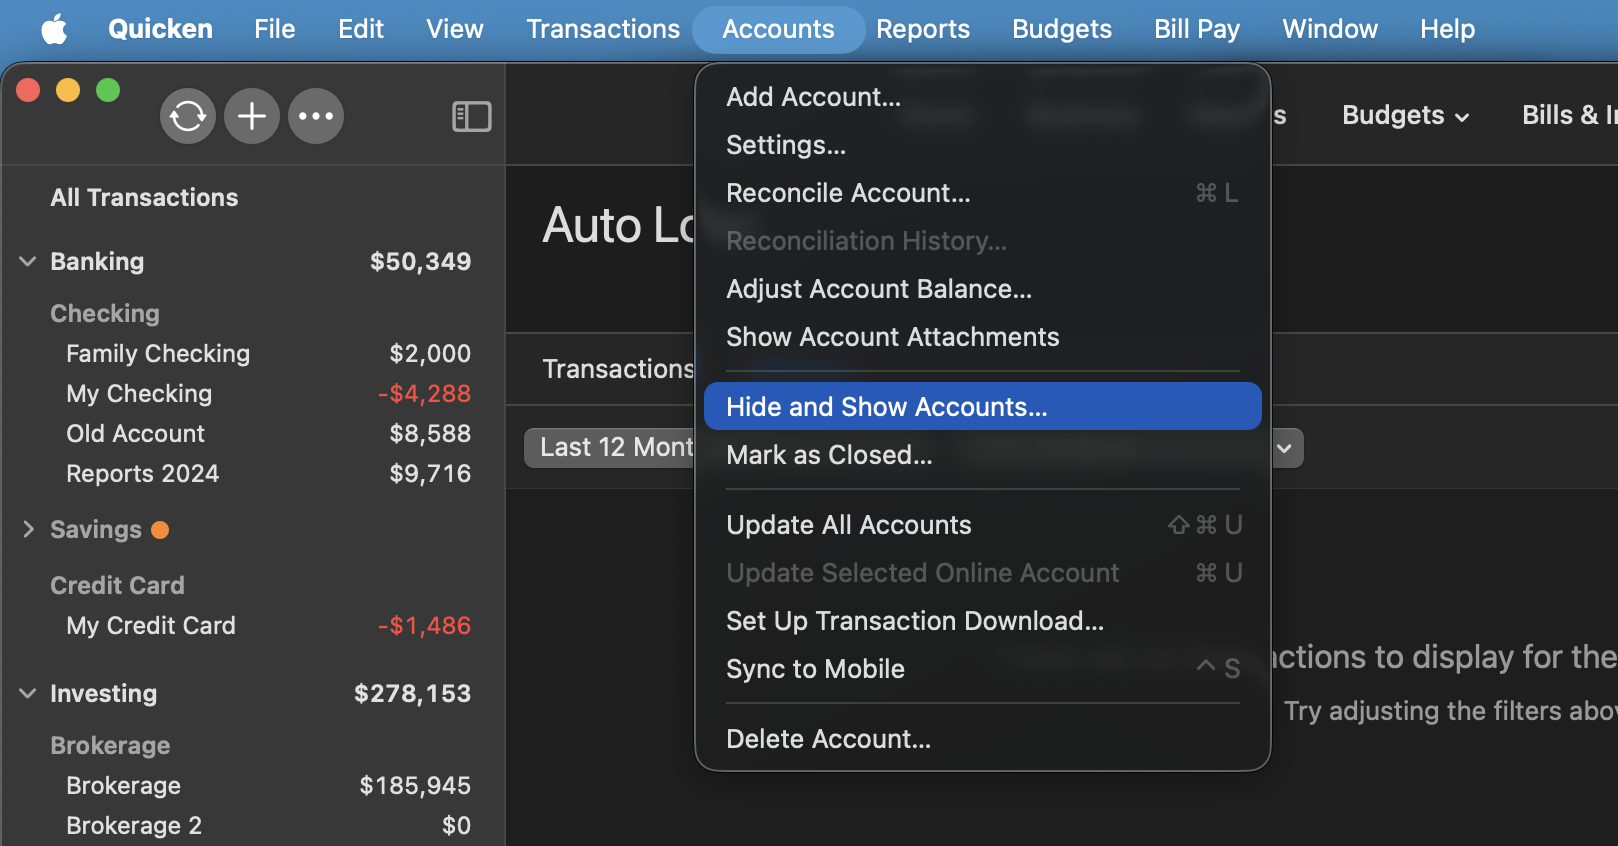Choose Show Account Attachments
1618x846 pixels.
[x=983, y=337]
